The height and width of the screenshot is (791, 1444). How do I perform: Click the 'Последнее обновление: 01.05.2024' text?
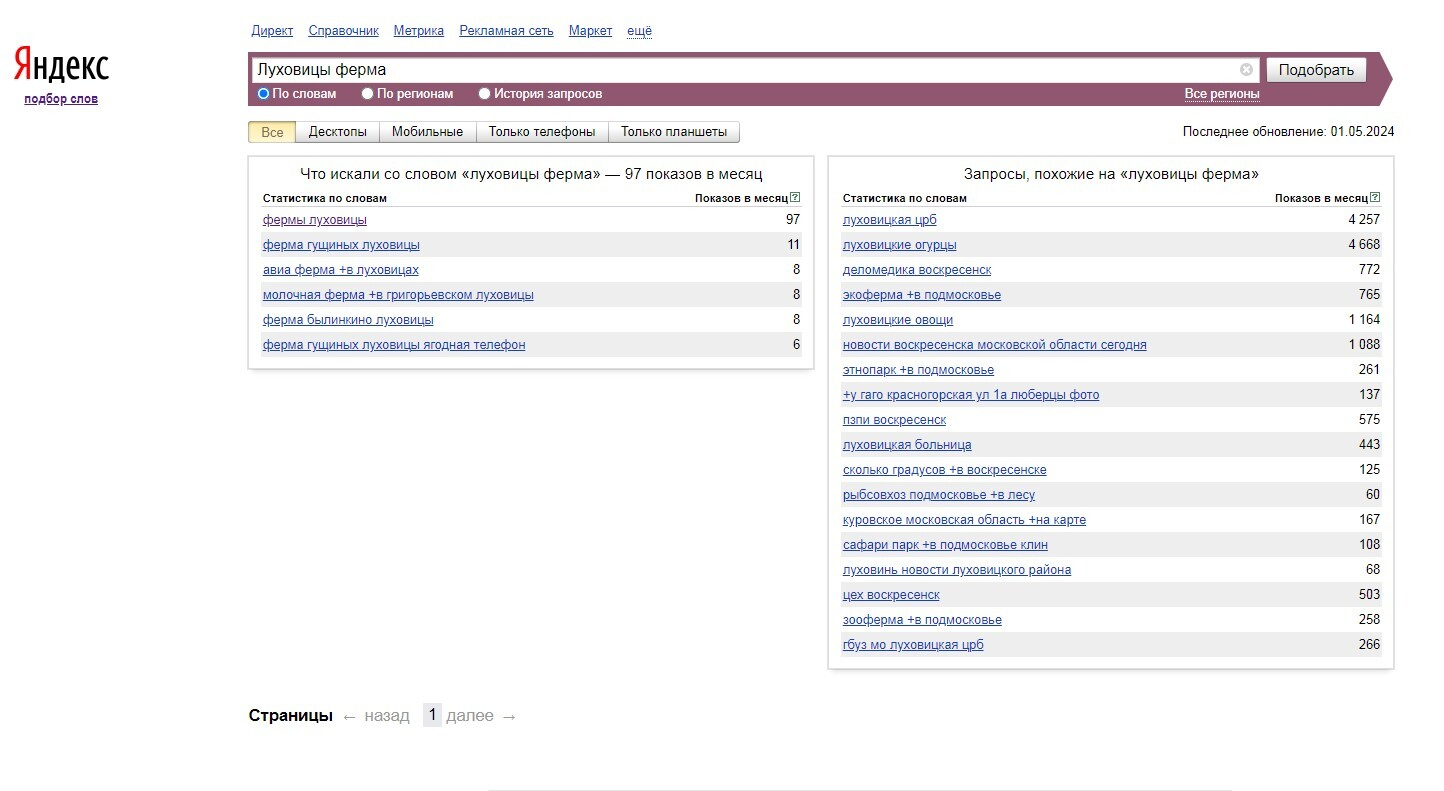[x=1288, y=132]
